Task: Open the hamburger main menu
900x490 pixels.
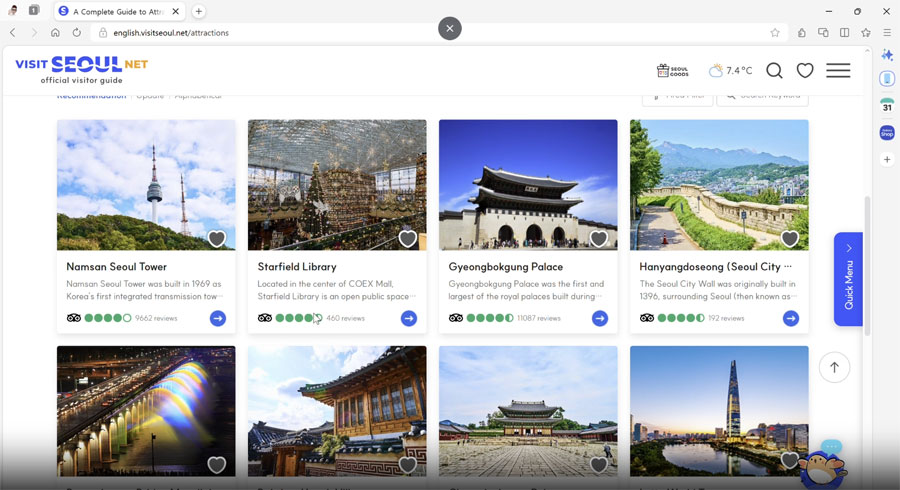Action: click(838, 71)
